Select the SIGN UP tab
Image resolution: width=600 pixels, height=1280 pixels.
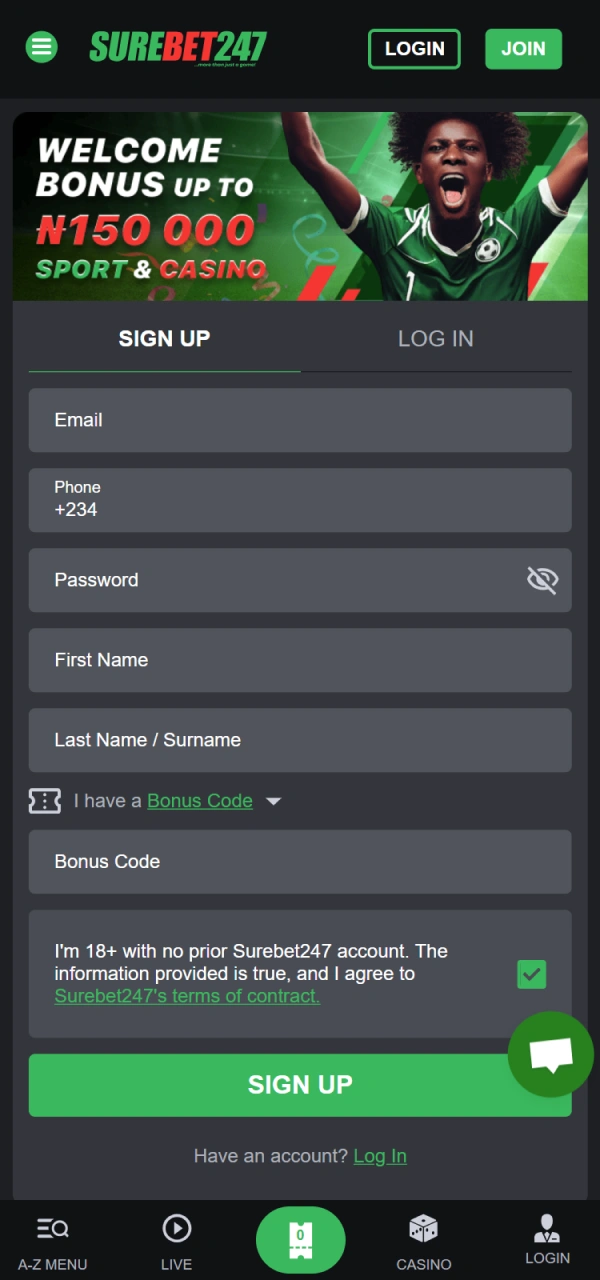click(164, 338)
